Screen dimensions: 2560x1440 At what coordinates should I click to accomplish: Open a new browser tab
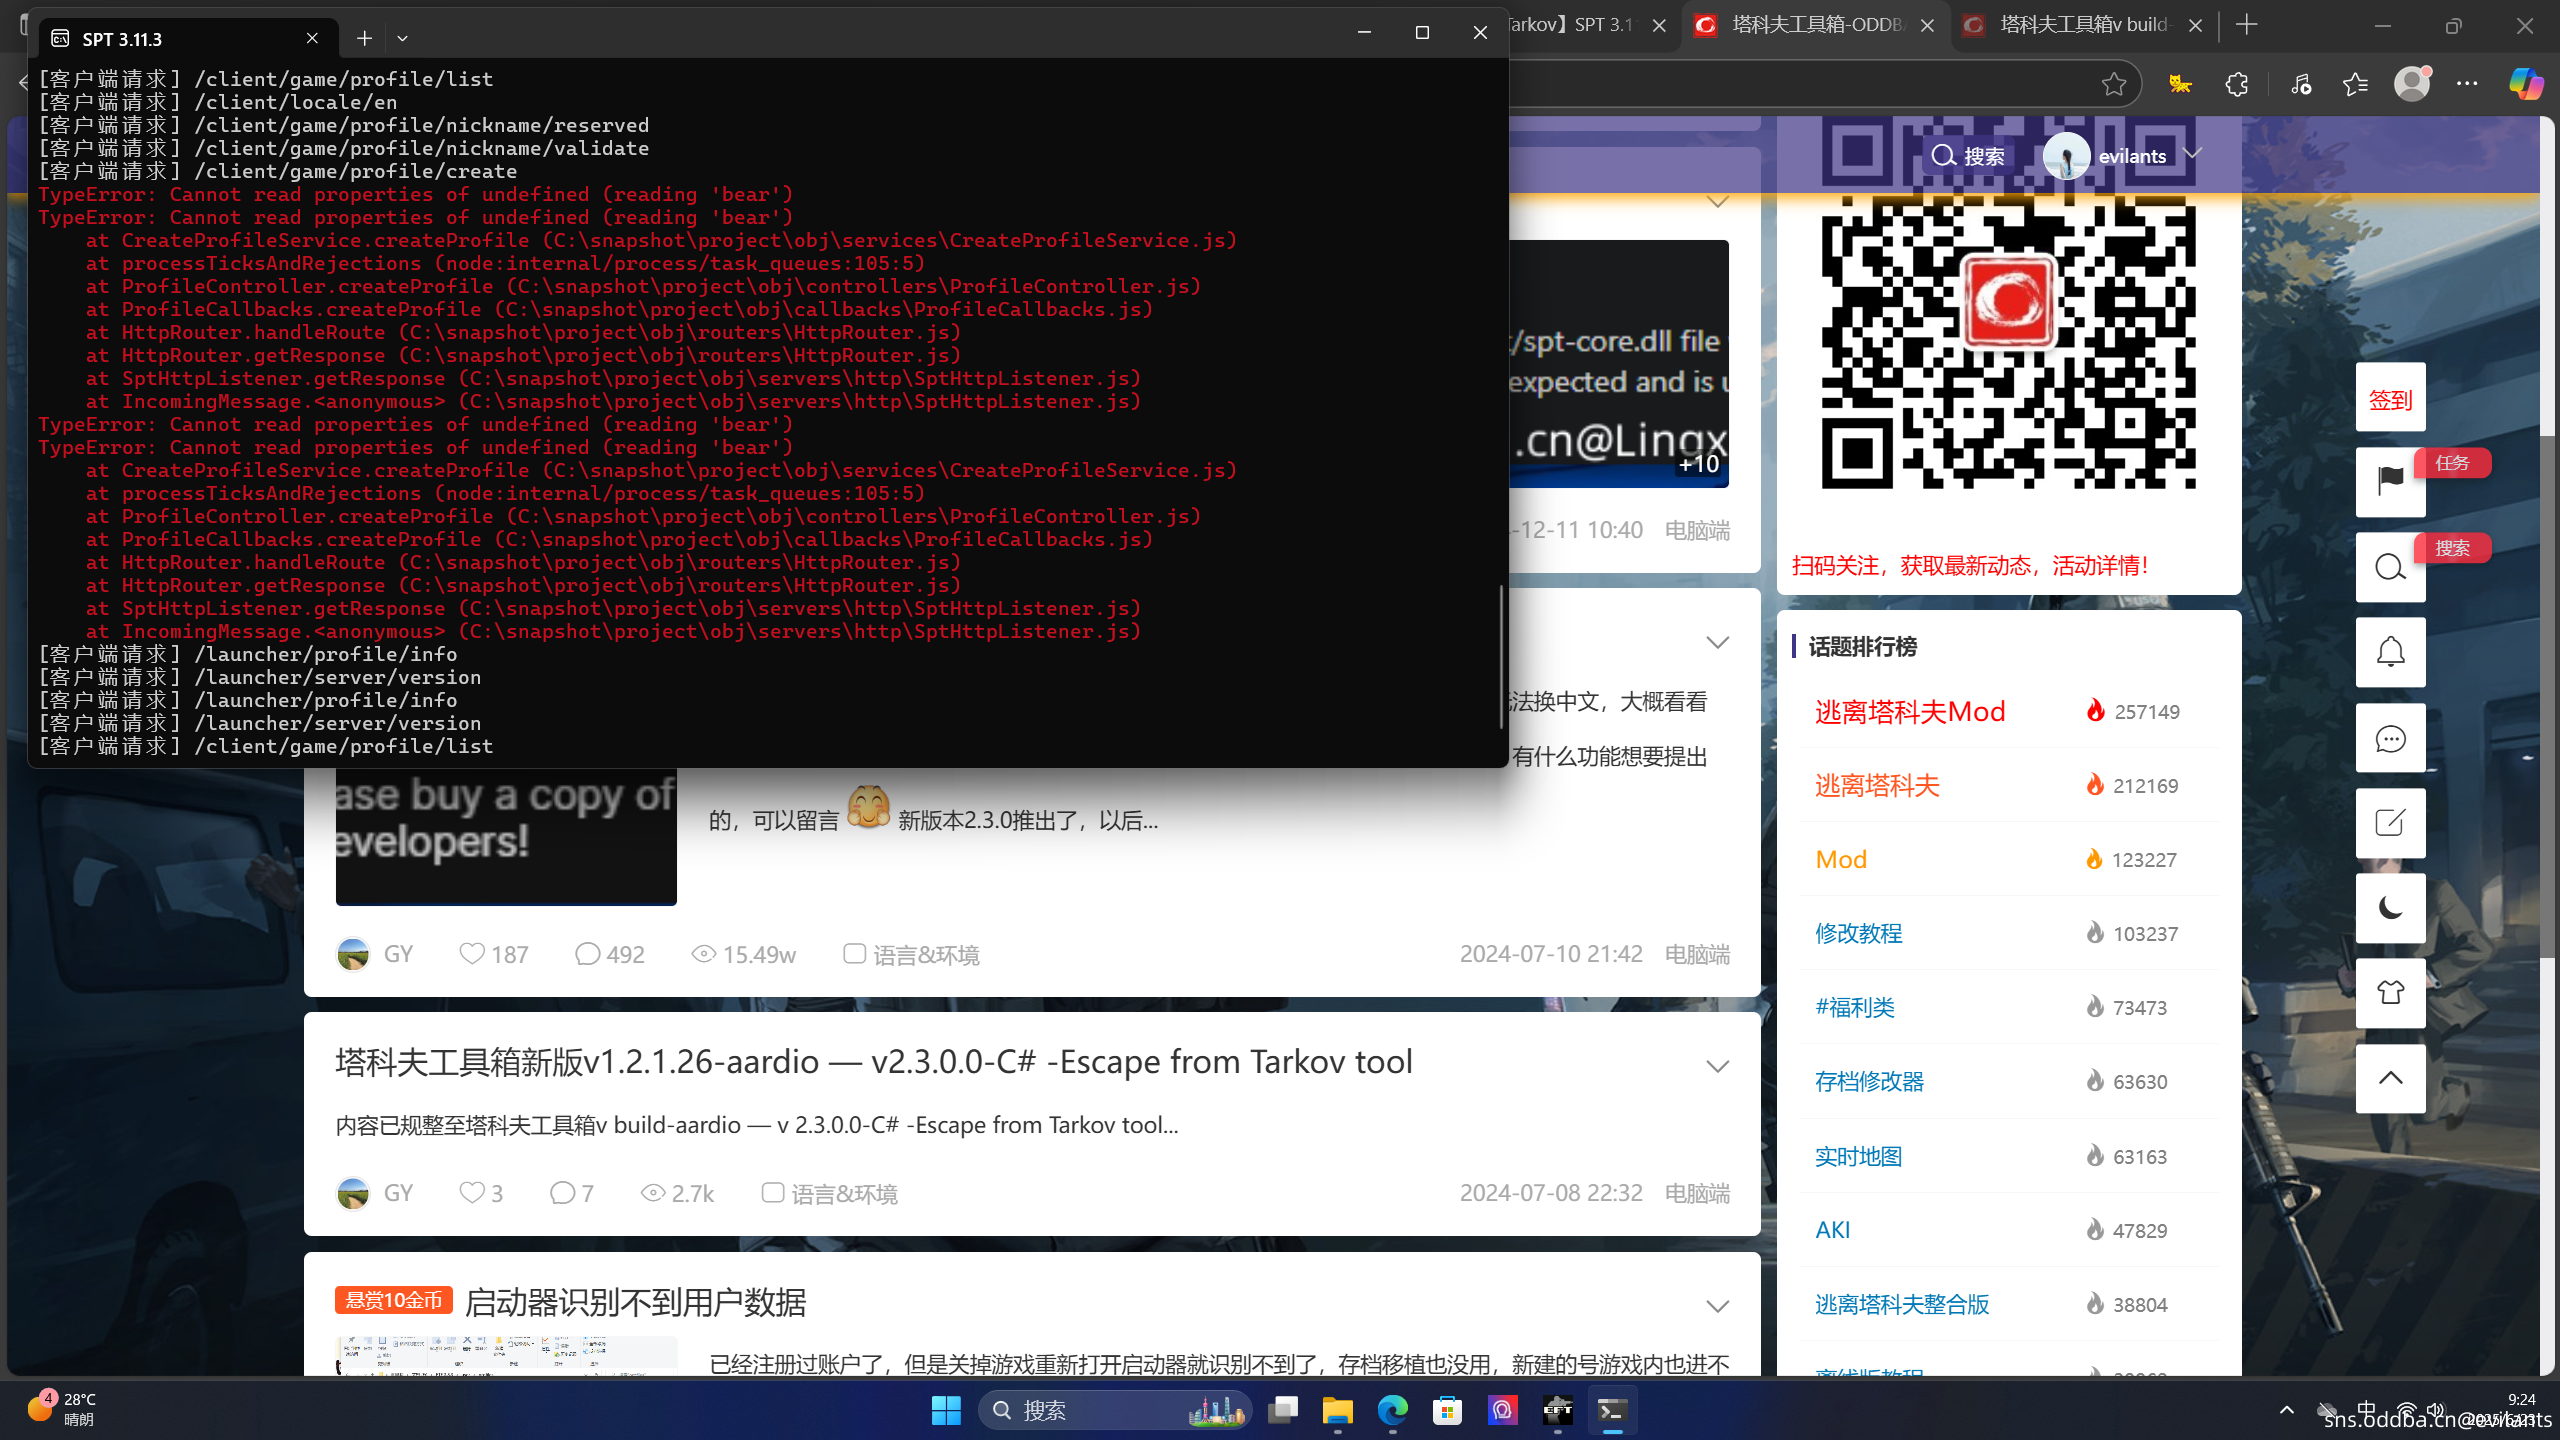pos(2246,25)
